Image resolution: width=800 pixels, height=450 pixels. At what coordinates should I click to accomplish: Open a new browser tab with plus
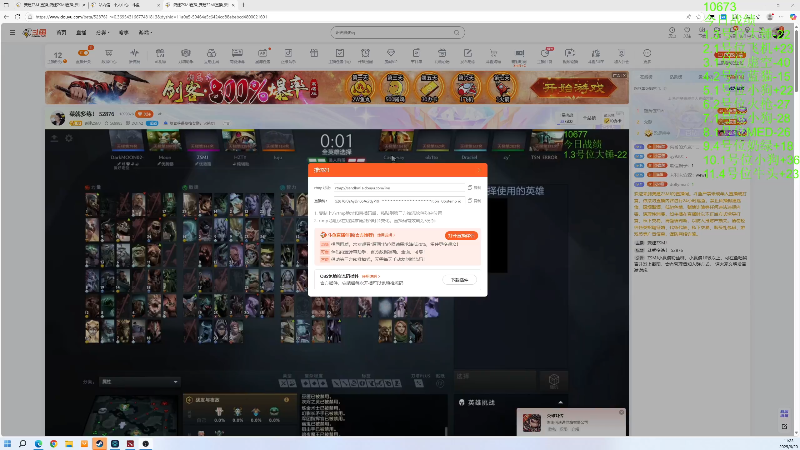243,5
